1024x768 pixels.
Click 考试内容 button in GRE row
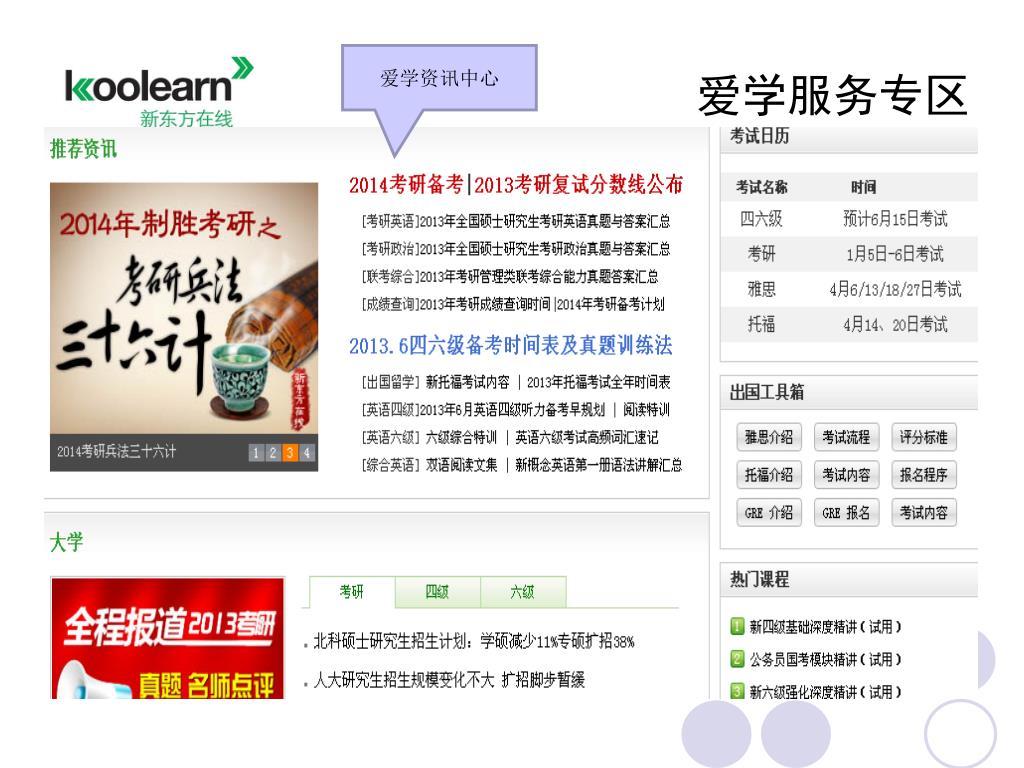tap(923, 513)
